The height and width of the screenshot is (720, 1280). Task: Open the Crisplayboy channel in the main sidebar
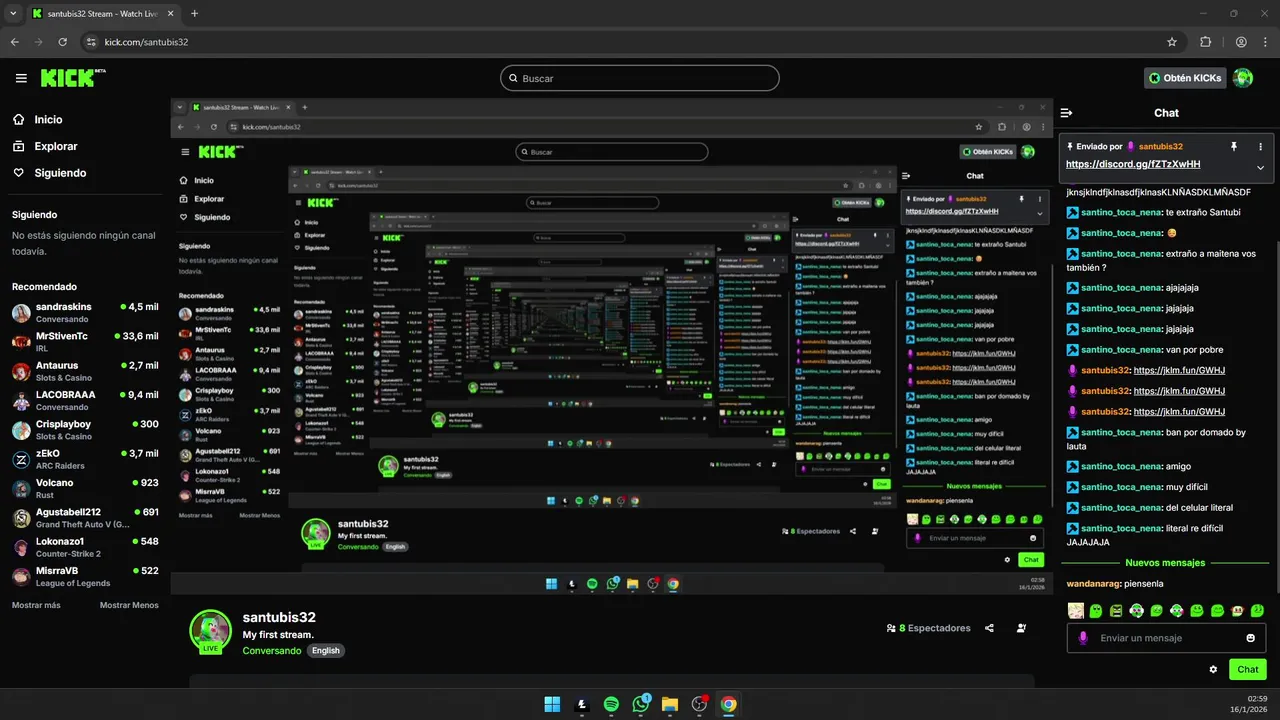pos(85,430)
